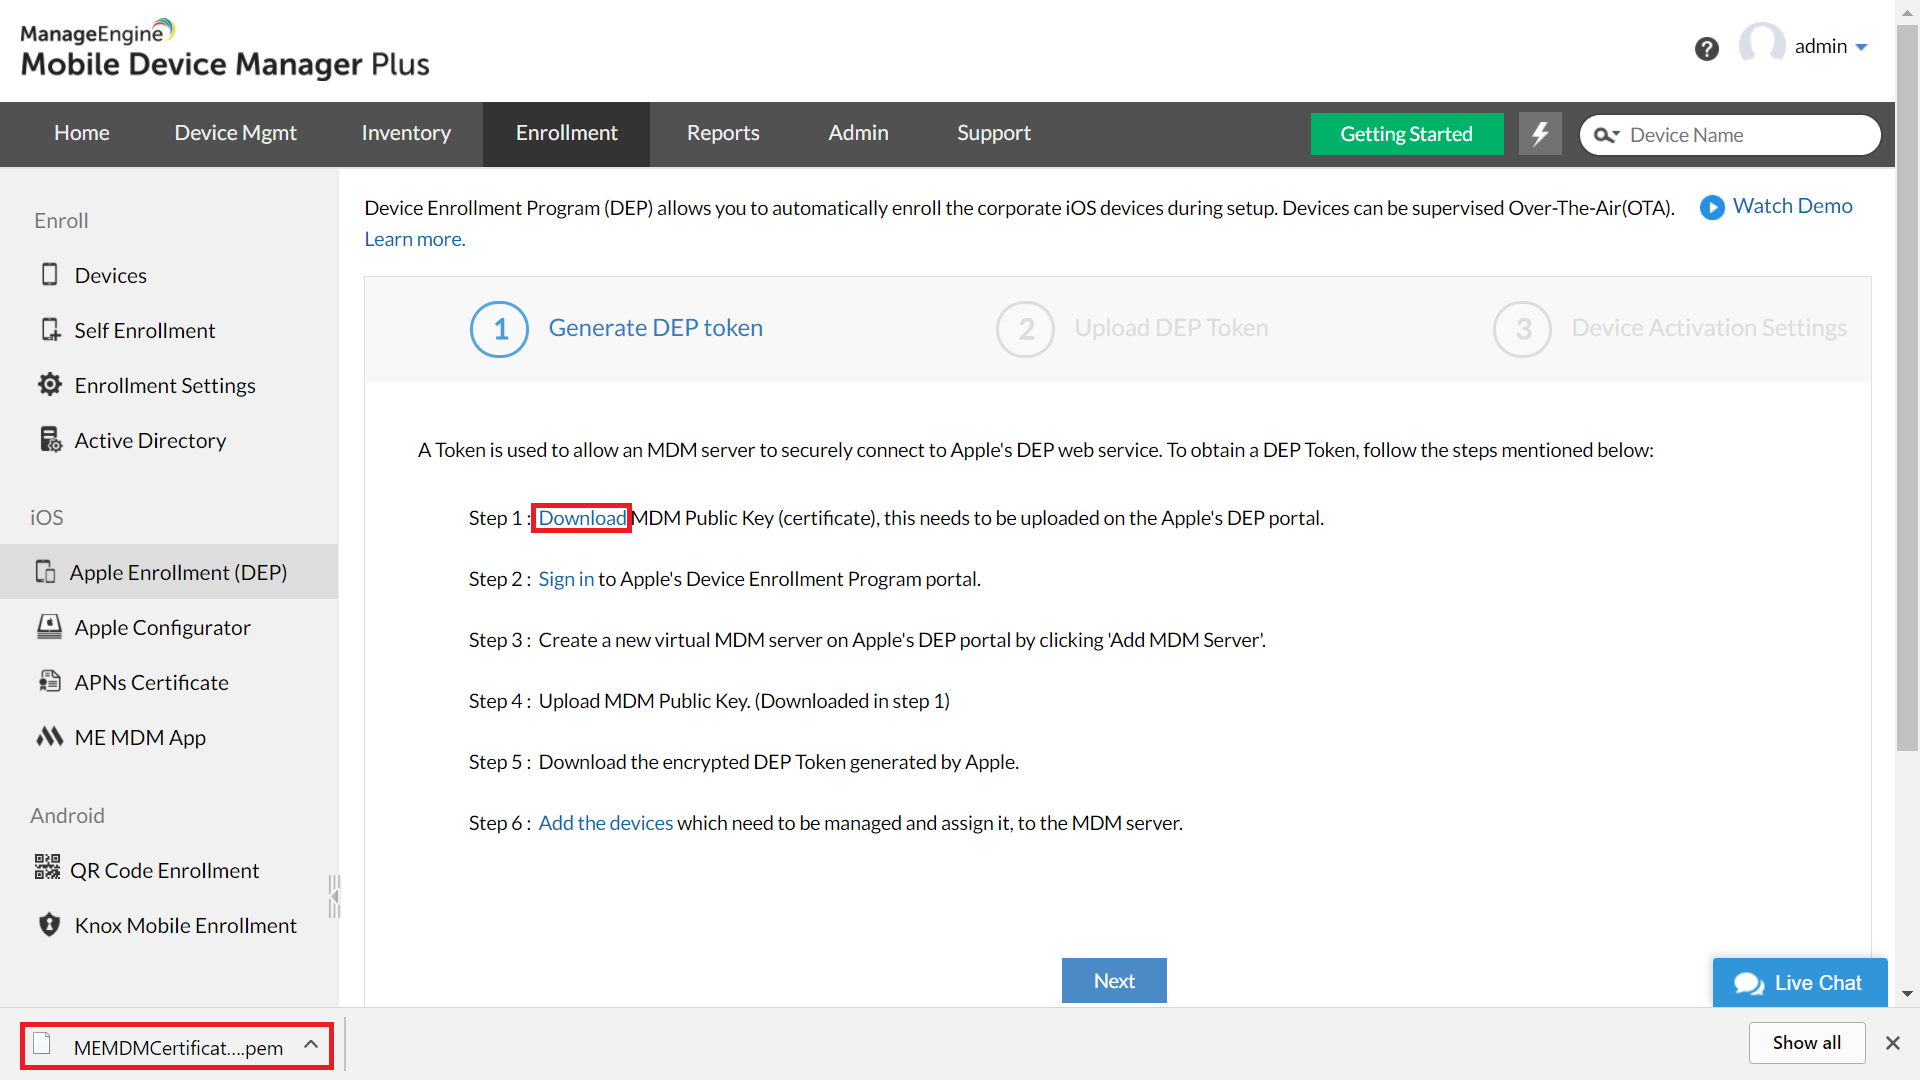Open Self Enrollment from the sidebar
This screenshot has height=1080, width=1920.
[144, 330]
